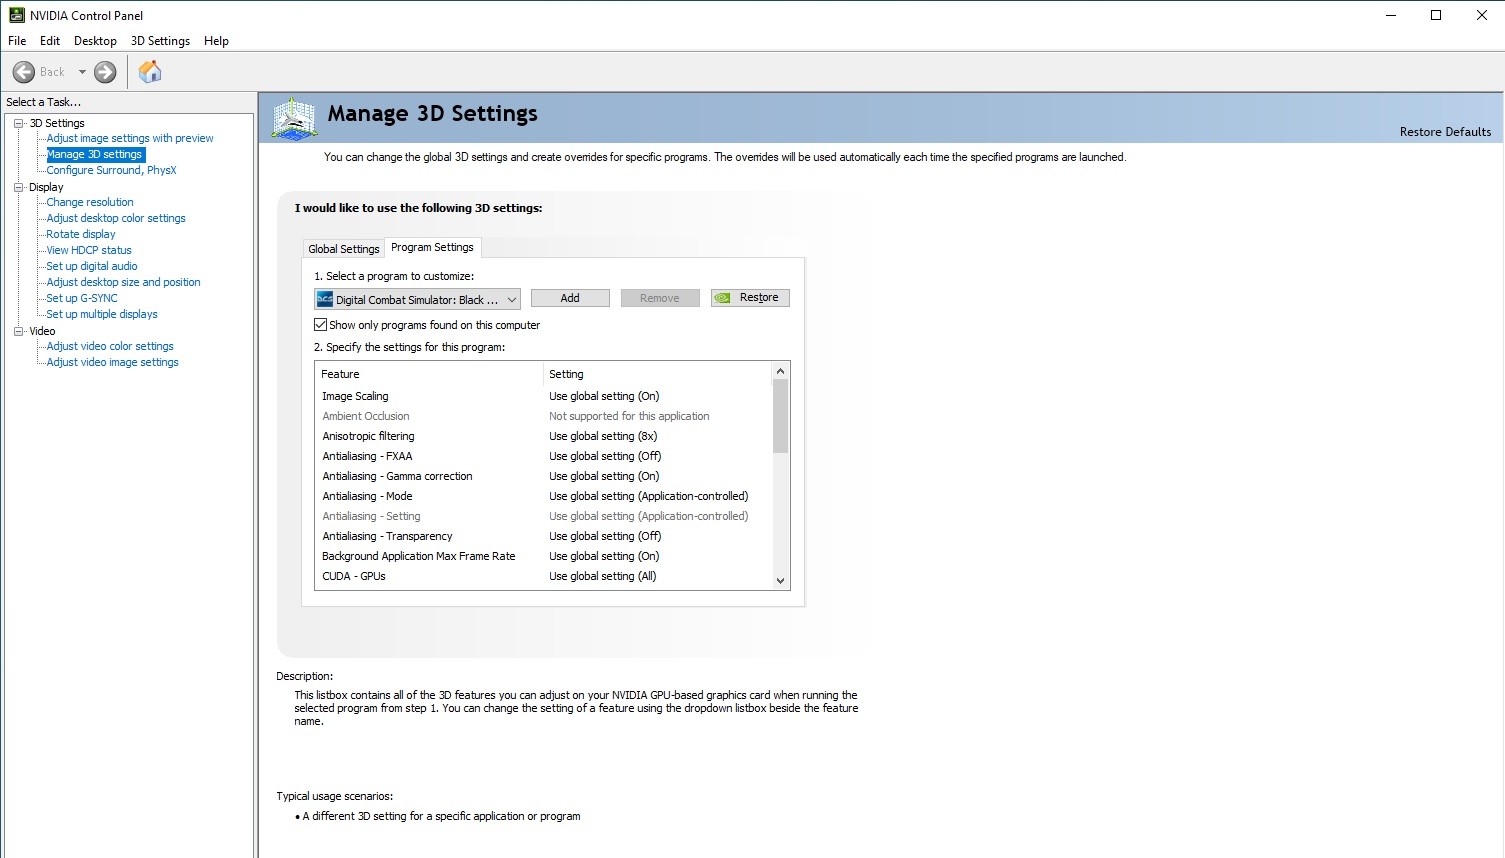Image resolution: width=1505 pixels, height=858 pixels.
Task: Open the Edit menu
Action: (x=50, y=41)
